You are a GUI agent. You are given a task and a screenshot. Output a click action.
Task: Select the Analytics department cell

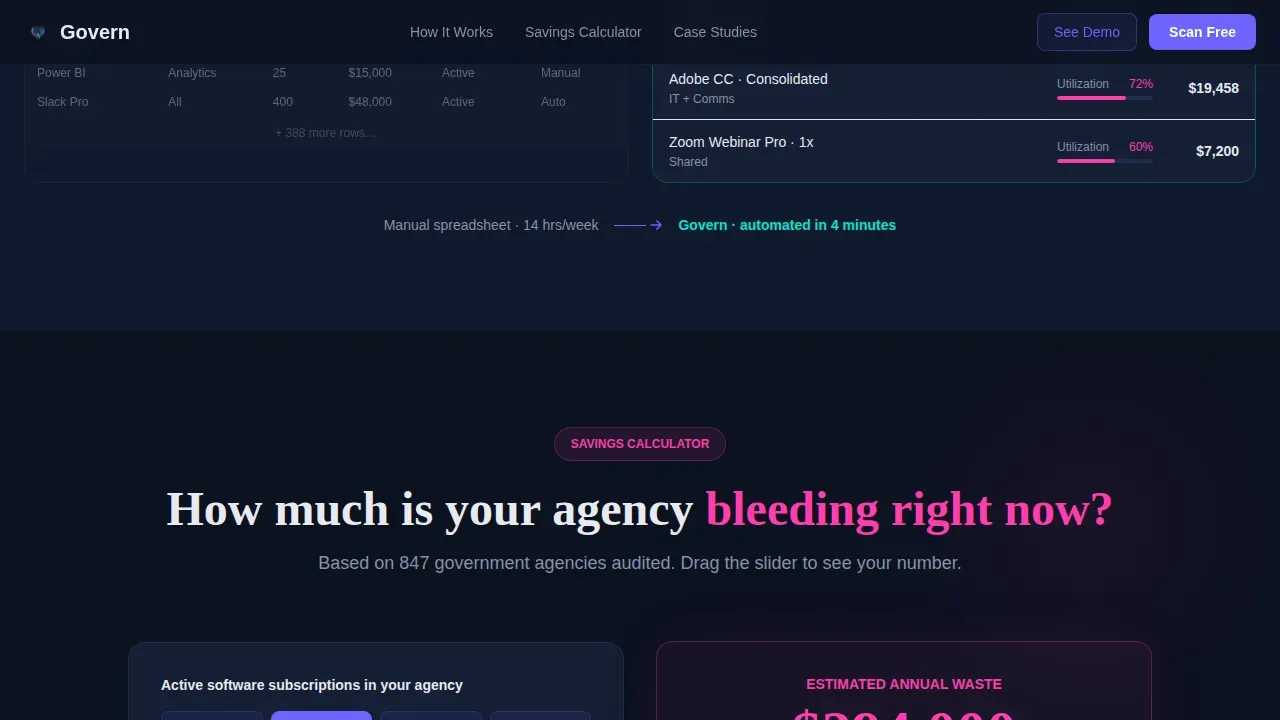click(192, 73)
